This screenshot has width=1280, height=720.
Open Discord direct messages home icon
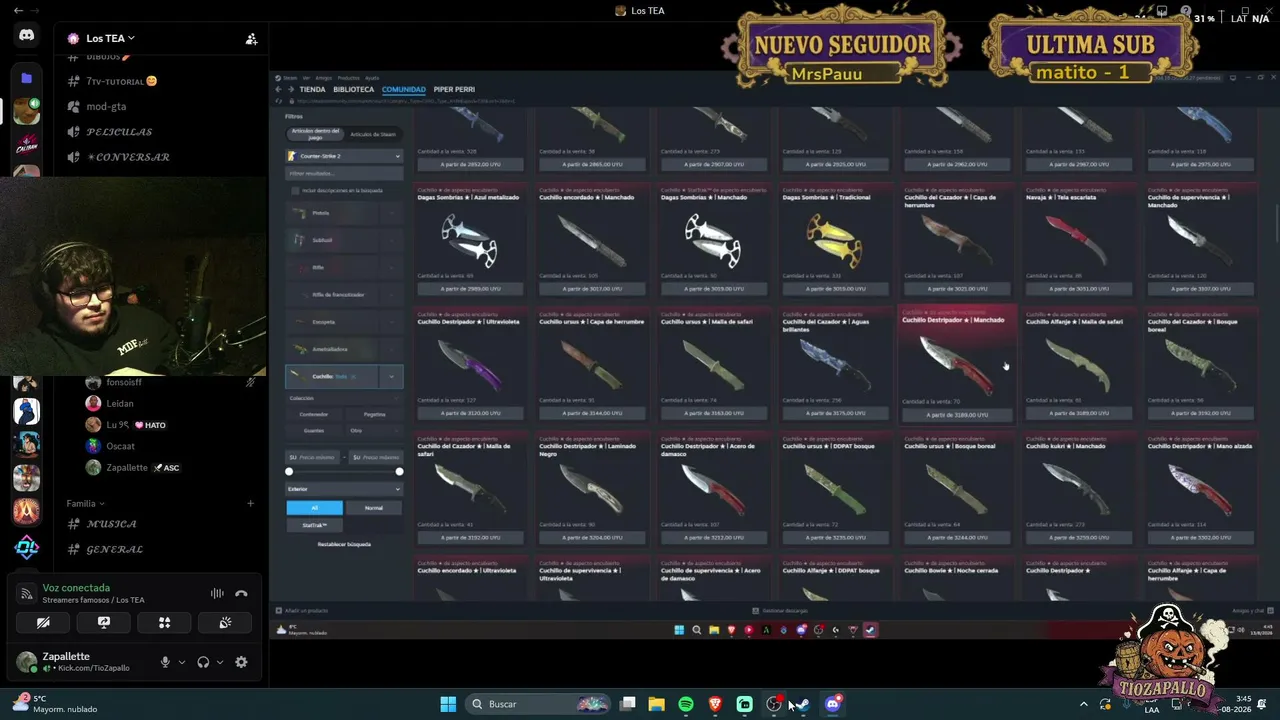tap(27, 36)
